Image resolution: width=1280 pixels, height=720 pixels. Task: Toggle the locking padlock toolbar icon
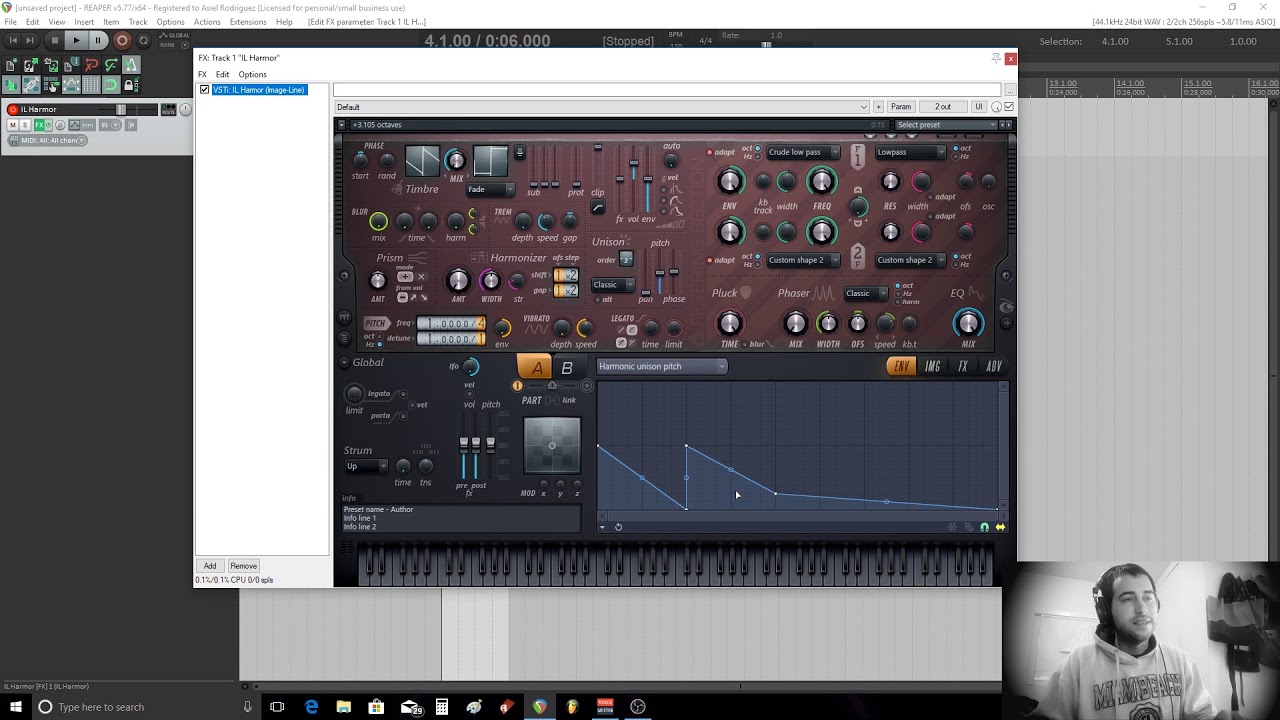[131, 85]
